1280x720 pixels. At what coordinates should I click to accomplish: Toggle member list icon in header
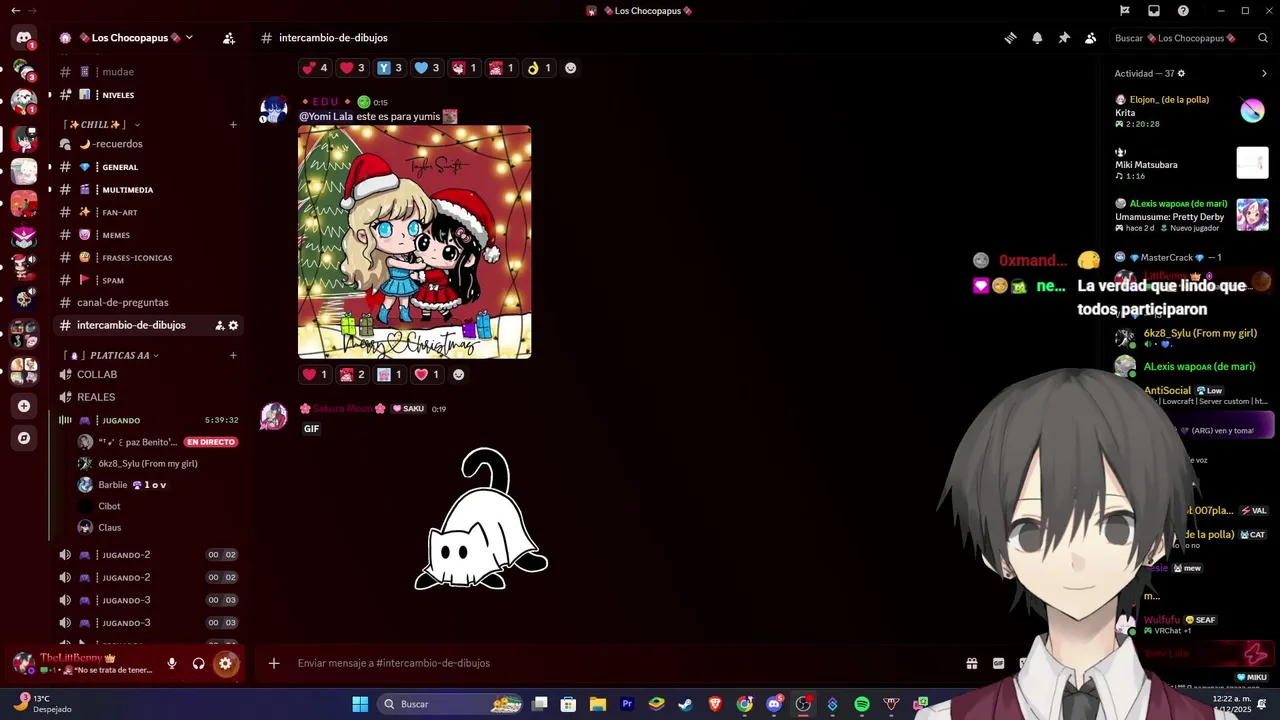pyautogui.click(x=1091, y=38)
